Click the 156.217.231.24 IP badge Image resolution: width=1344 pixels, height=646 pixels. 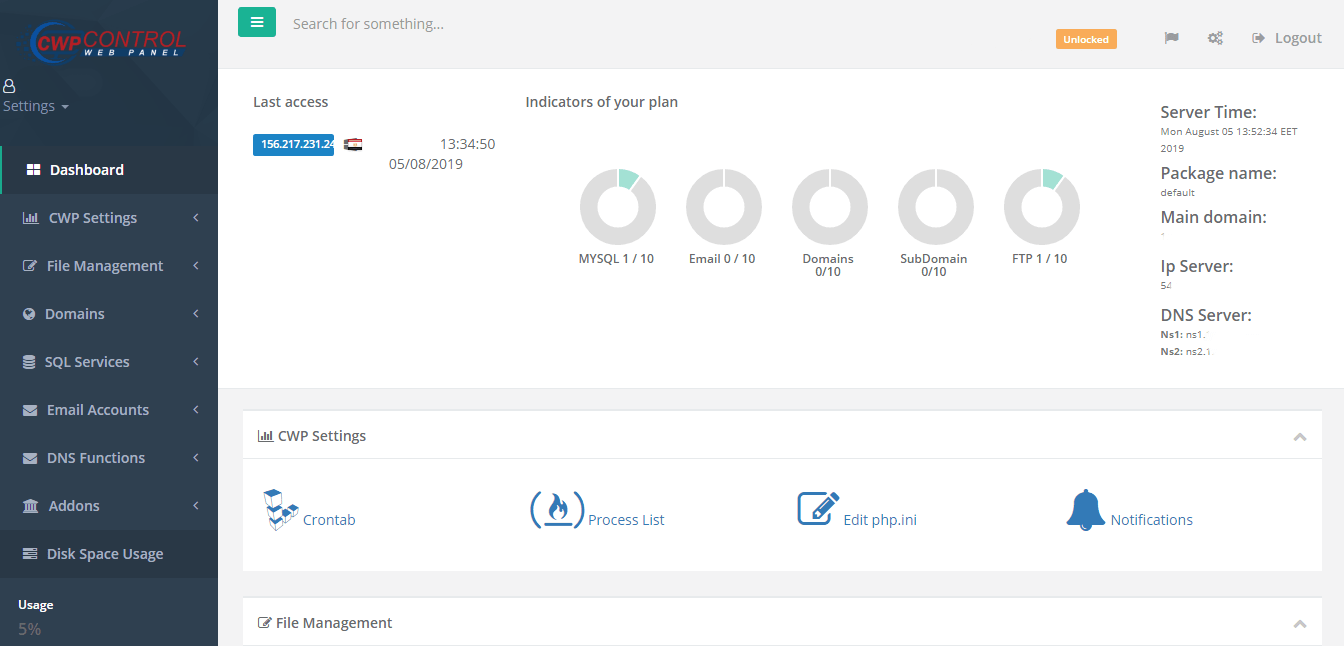click(293, 144)
